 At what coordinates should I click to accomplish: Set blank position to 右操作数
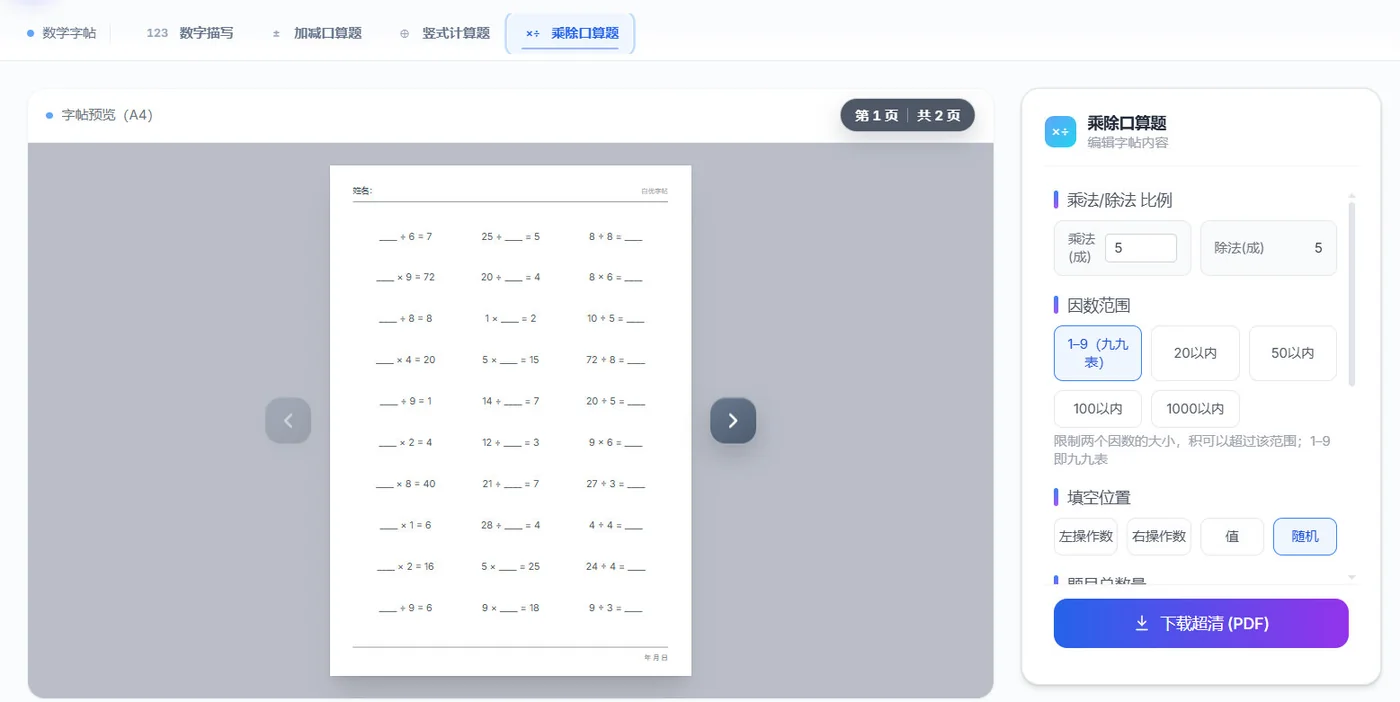pyautogui.click(x=1159, y=536)
